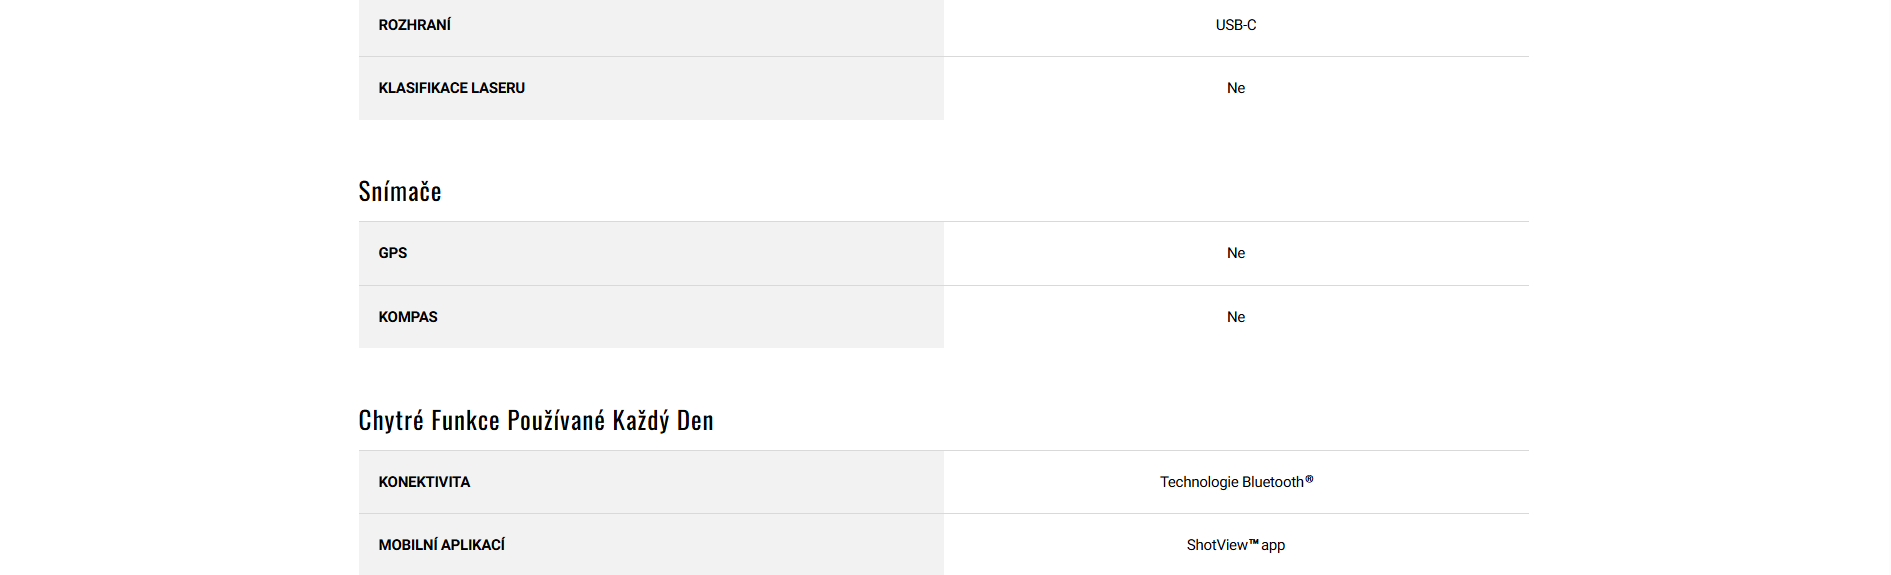This screenshot has height=575, width=1891.
Task: Click the Ne value beside KLASIFIKACE LASERU
Action: coord(1236,88)
